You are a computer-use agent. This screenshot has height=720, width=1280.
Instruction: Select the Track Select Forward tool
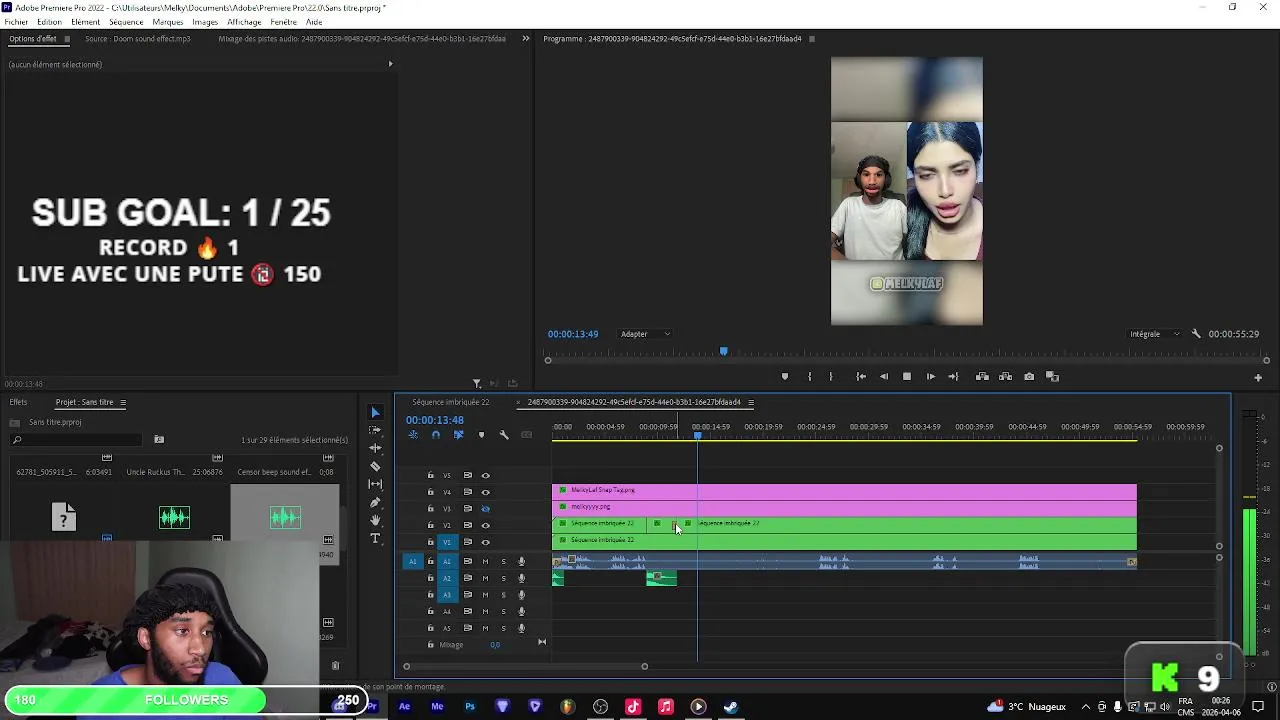coord(375,430)
